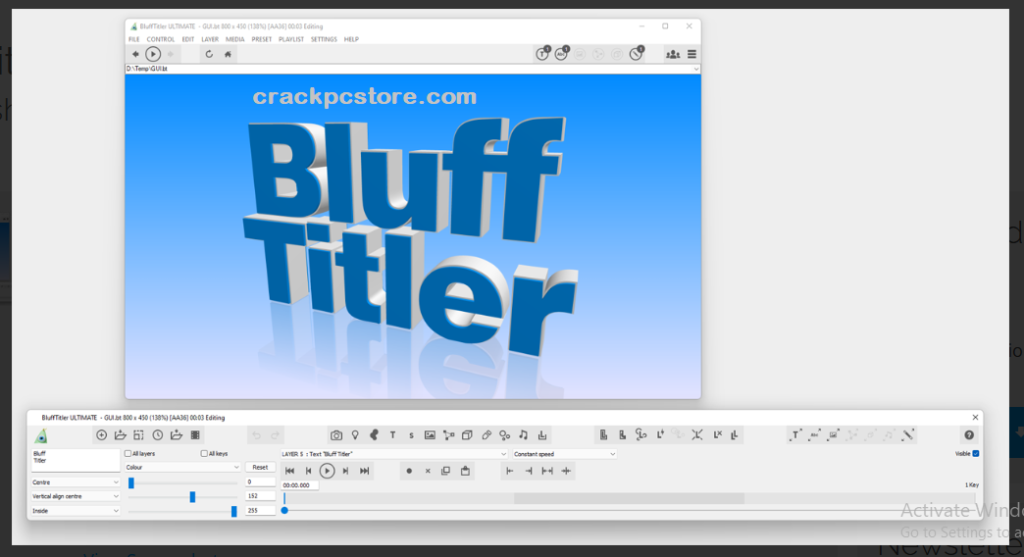The height and width of the screenshot is (557, 1024).
Task: Expand the D:\Temp\GUI.bt path dropdown
Action: pos(696,69)
